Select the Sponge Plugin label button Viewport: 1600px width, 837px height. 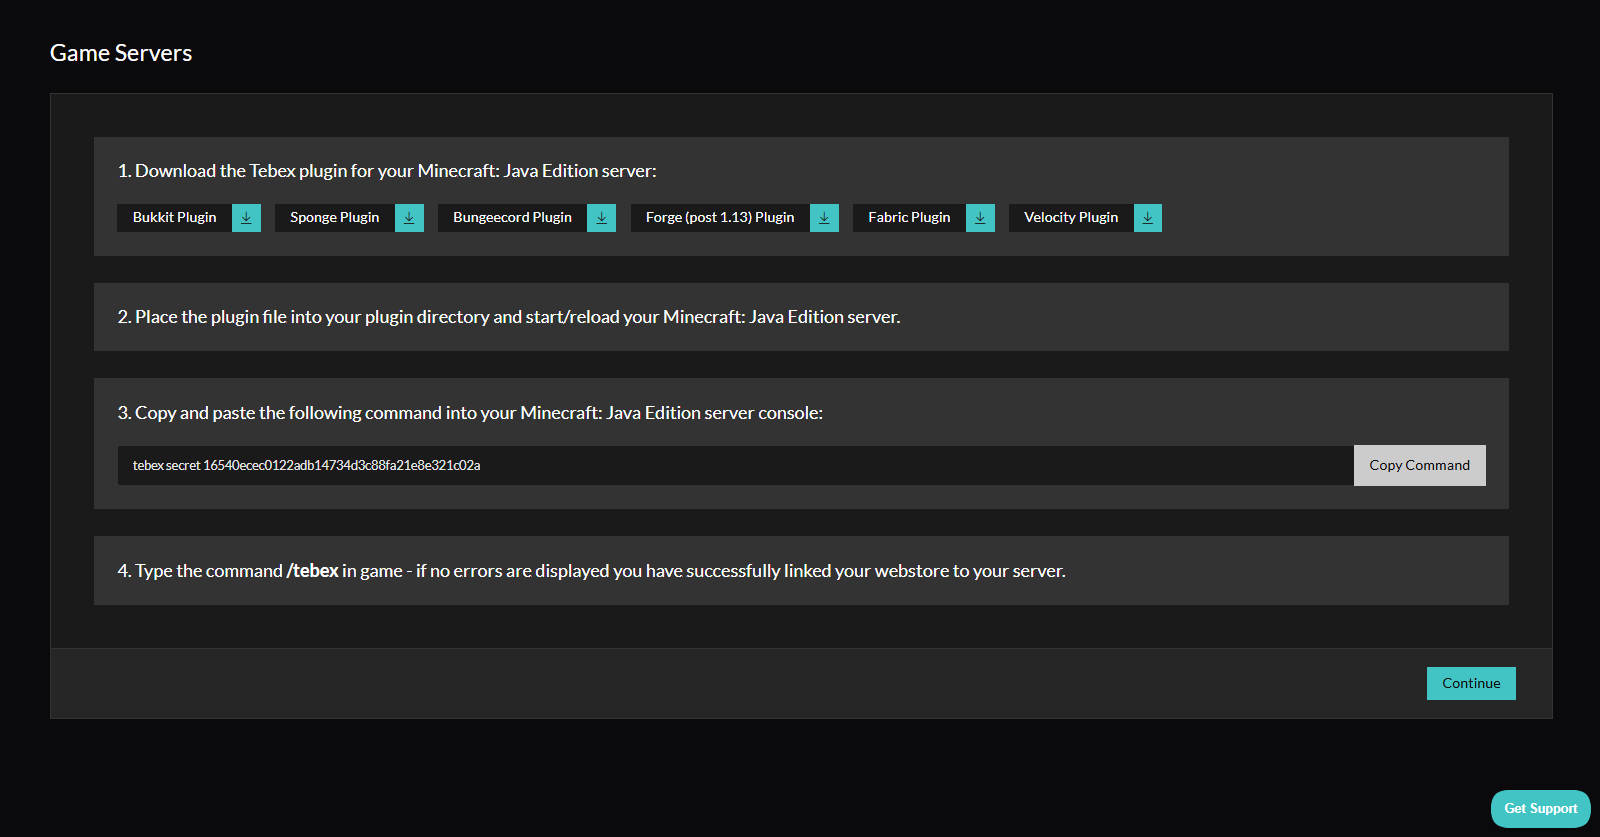click(x=335, y=218)
